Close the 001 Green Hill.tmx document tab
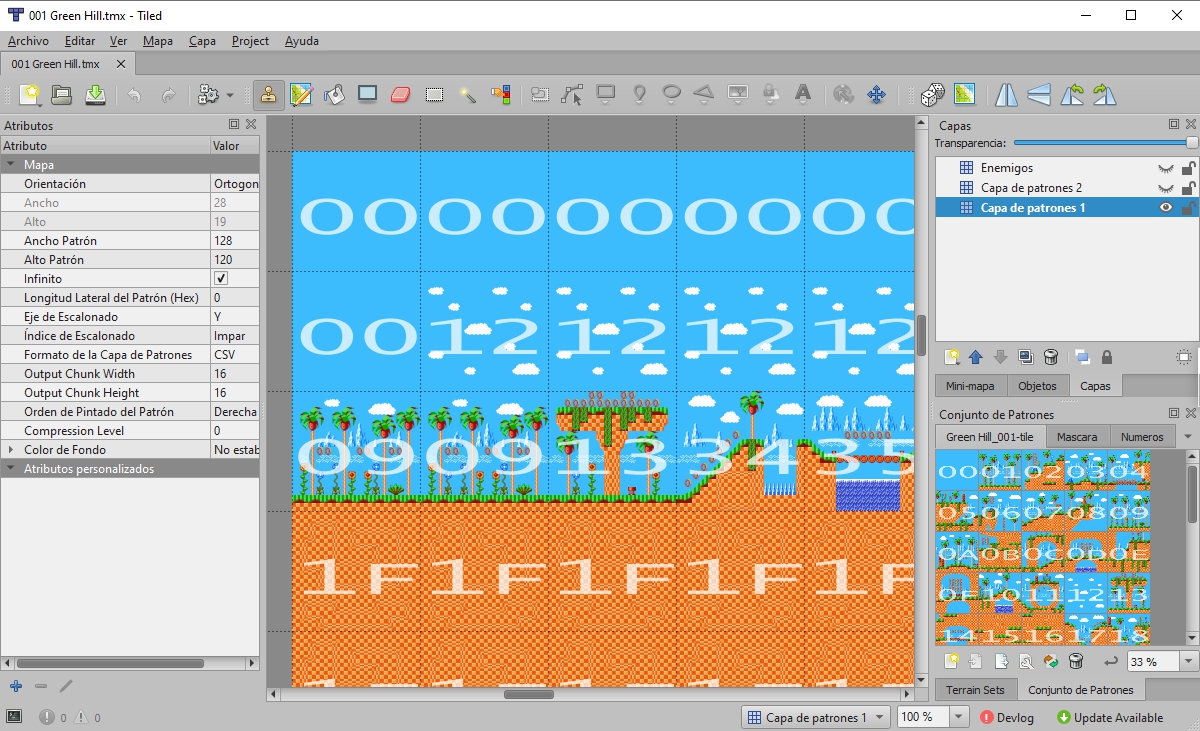Viewport: 1200px width, 731px height. click(x=121, y=64)
